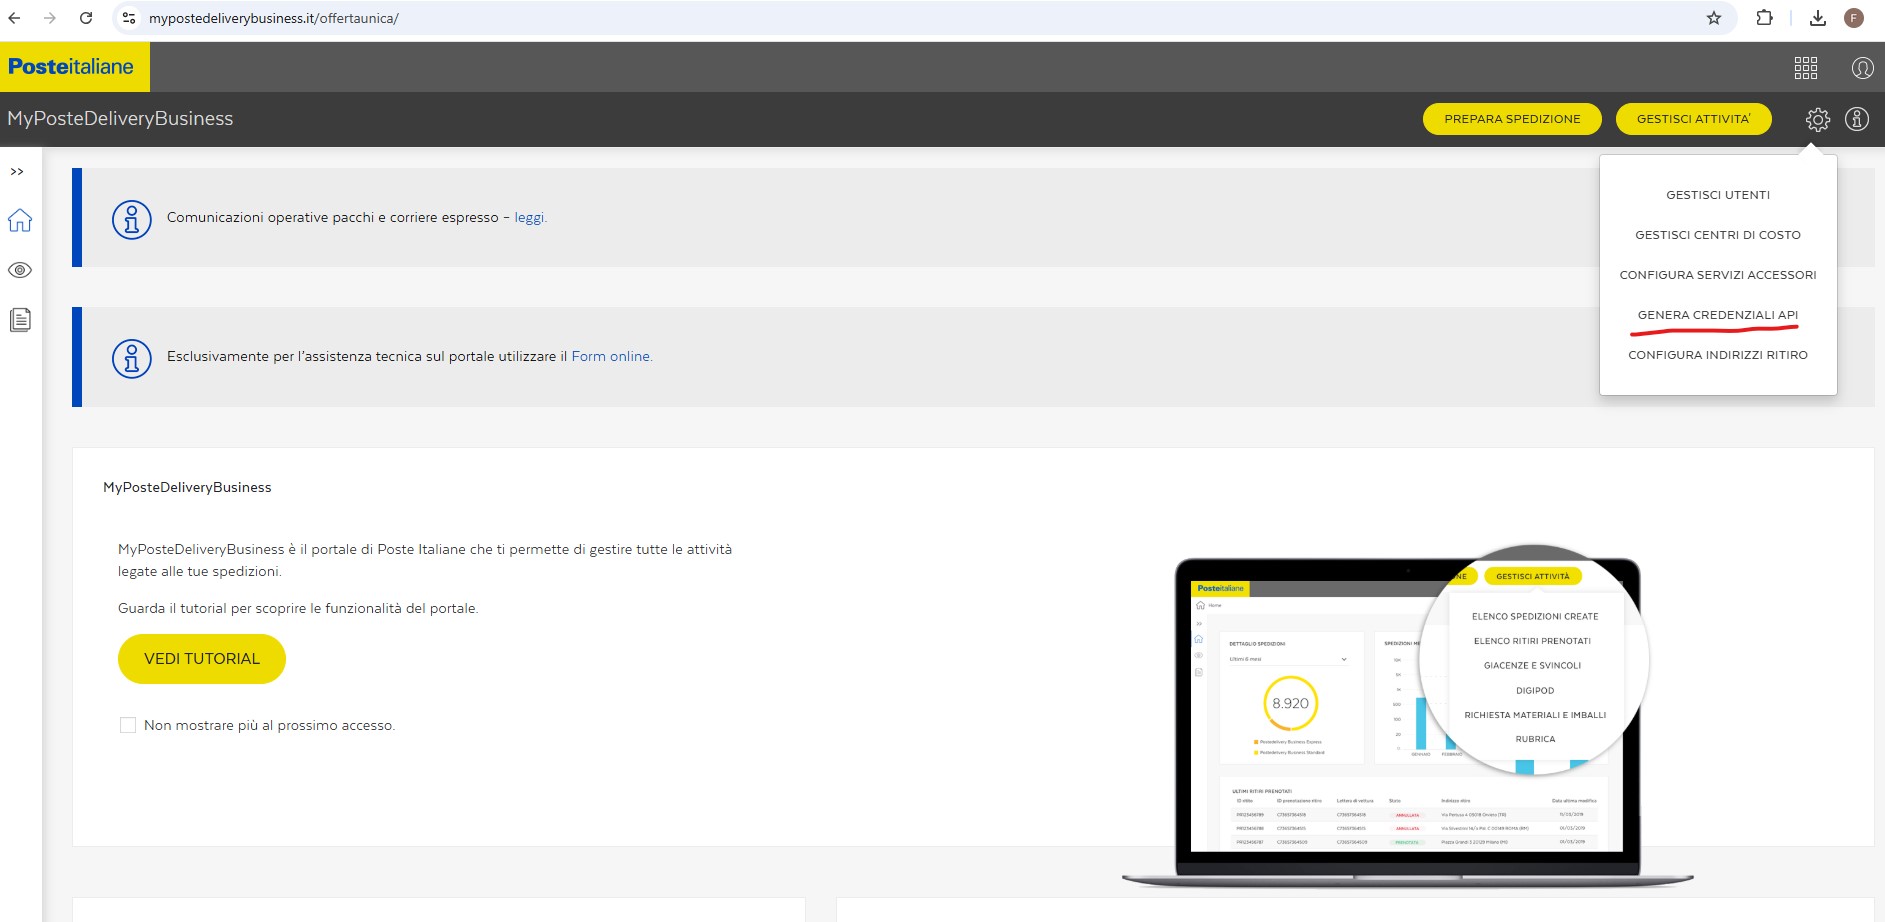
Task: Open browser extensions puzzle icon
Action: (x=1765, y=18)
